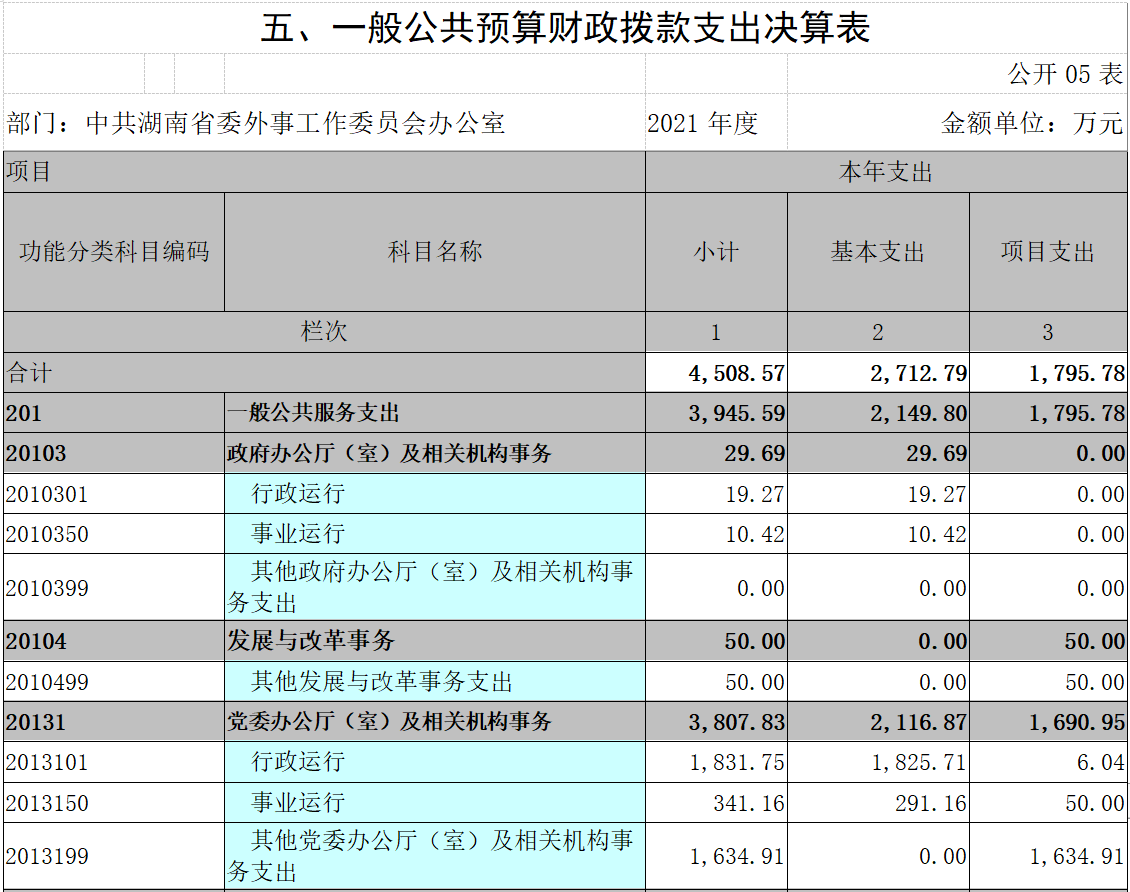The height and width of the screenshot is (892, 1130).
Task: Select the code cell 2013150
Action: tap(114, 803)
